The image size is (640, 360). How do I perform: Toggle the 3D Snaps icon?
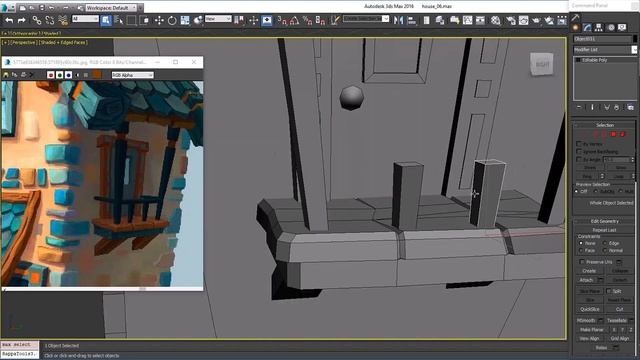click(x=282, y=20)
